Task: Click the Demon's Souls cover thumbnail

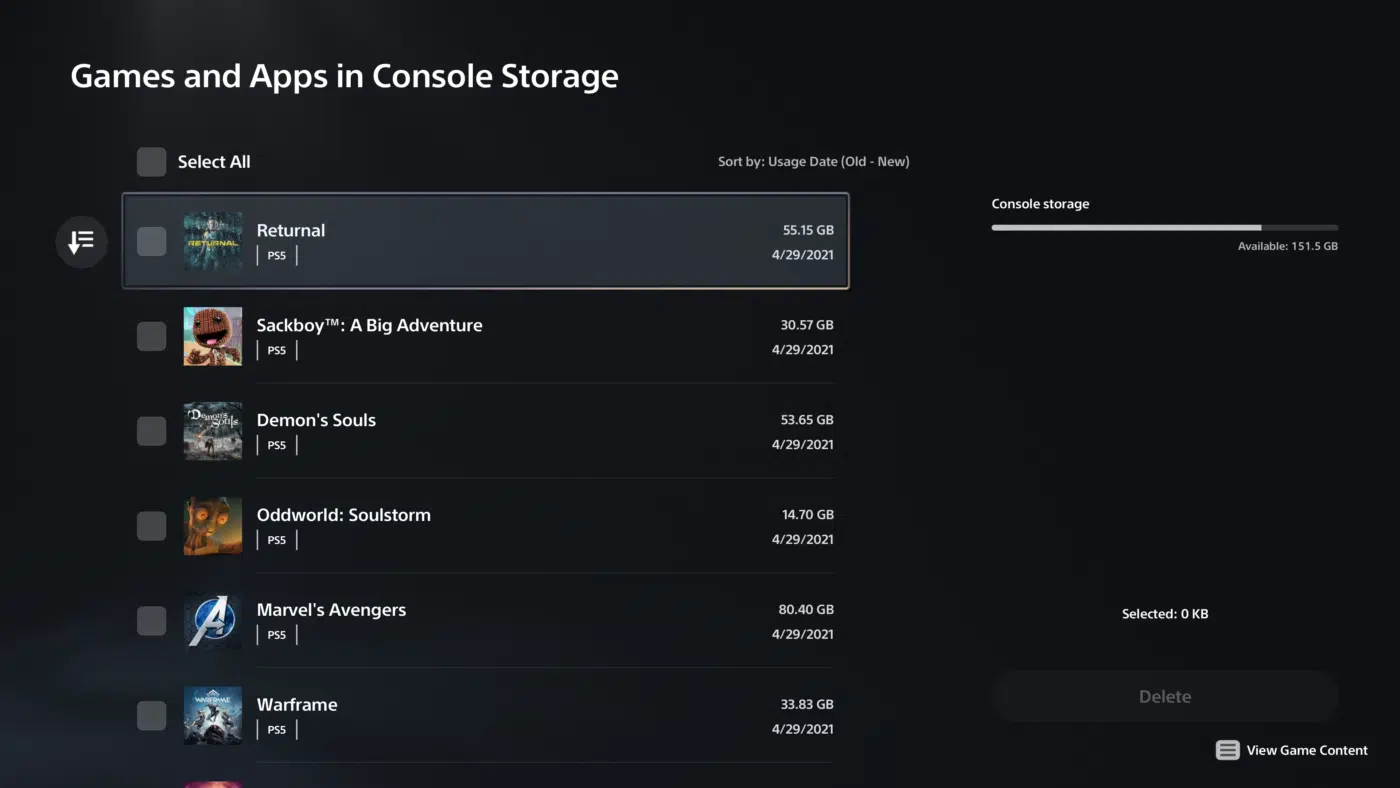Action: [212, 431]
